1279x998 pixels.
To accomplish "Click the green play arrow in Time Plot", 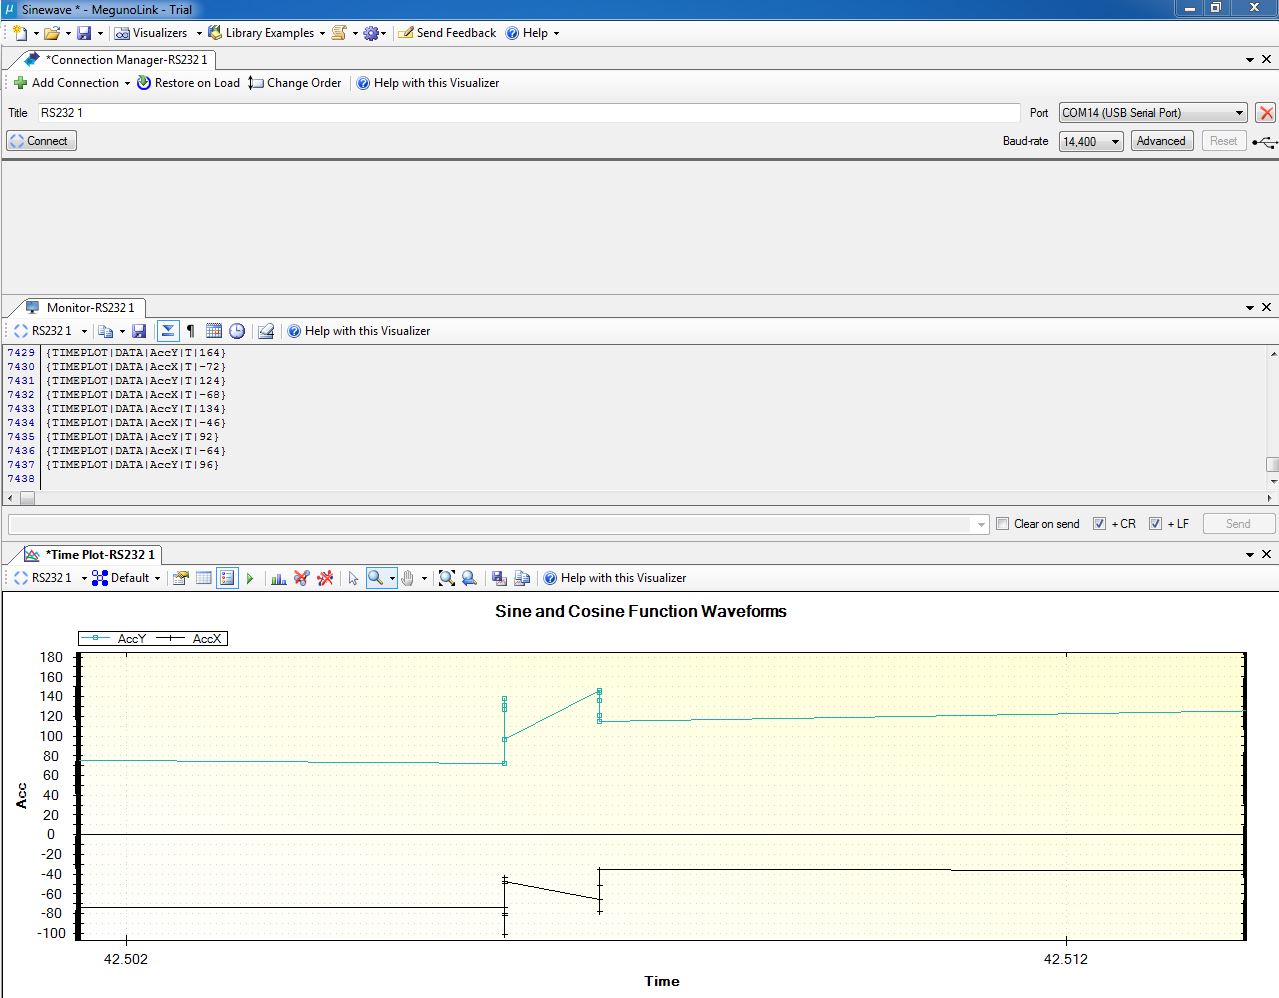I will click(x=250, y=578).
